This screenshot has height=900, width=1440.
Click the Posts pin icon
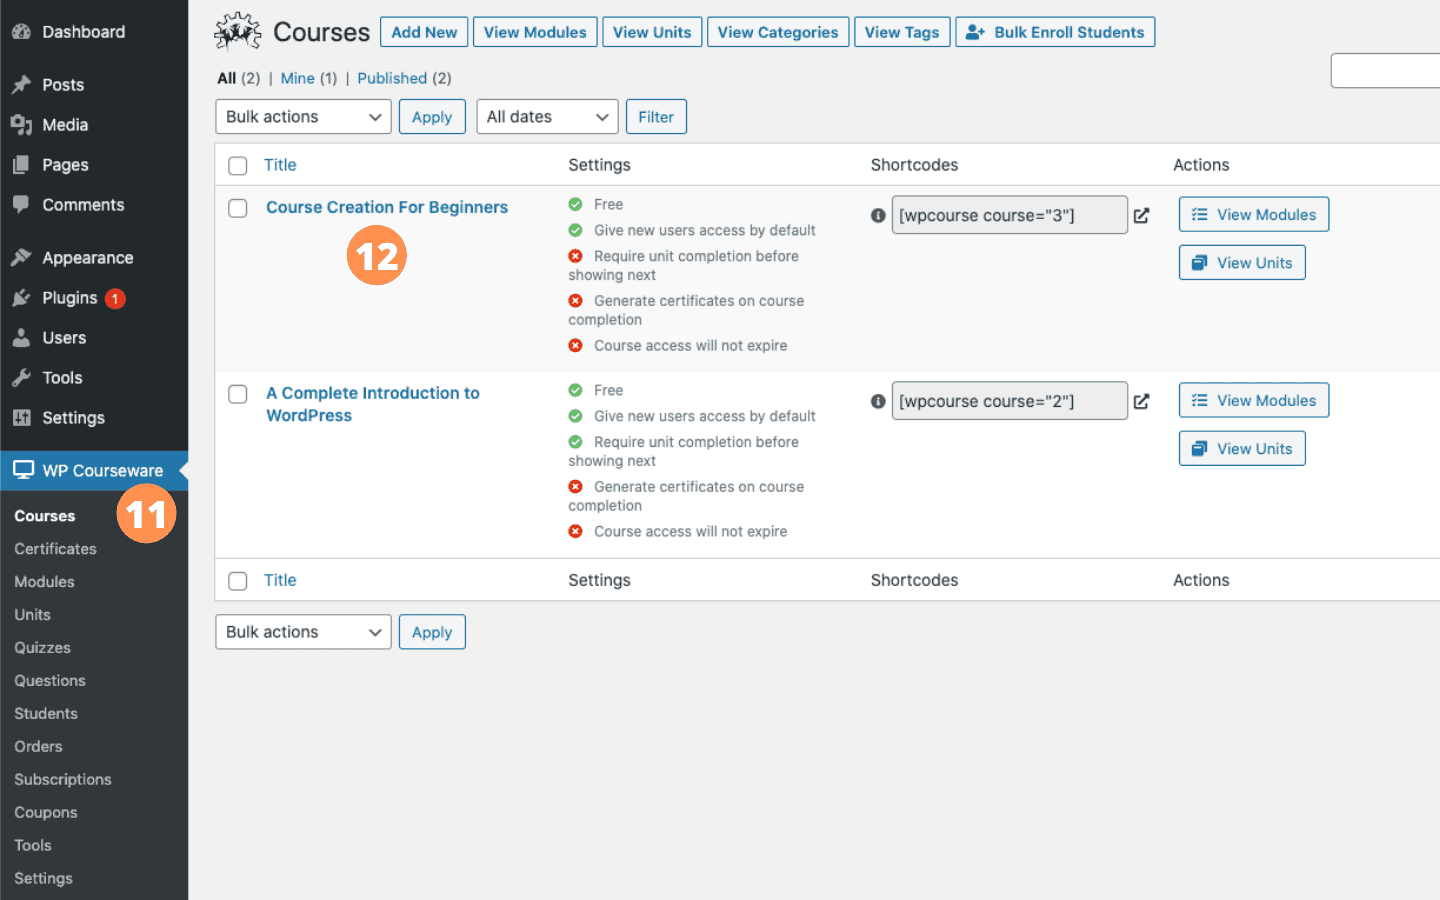(21, 85)
